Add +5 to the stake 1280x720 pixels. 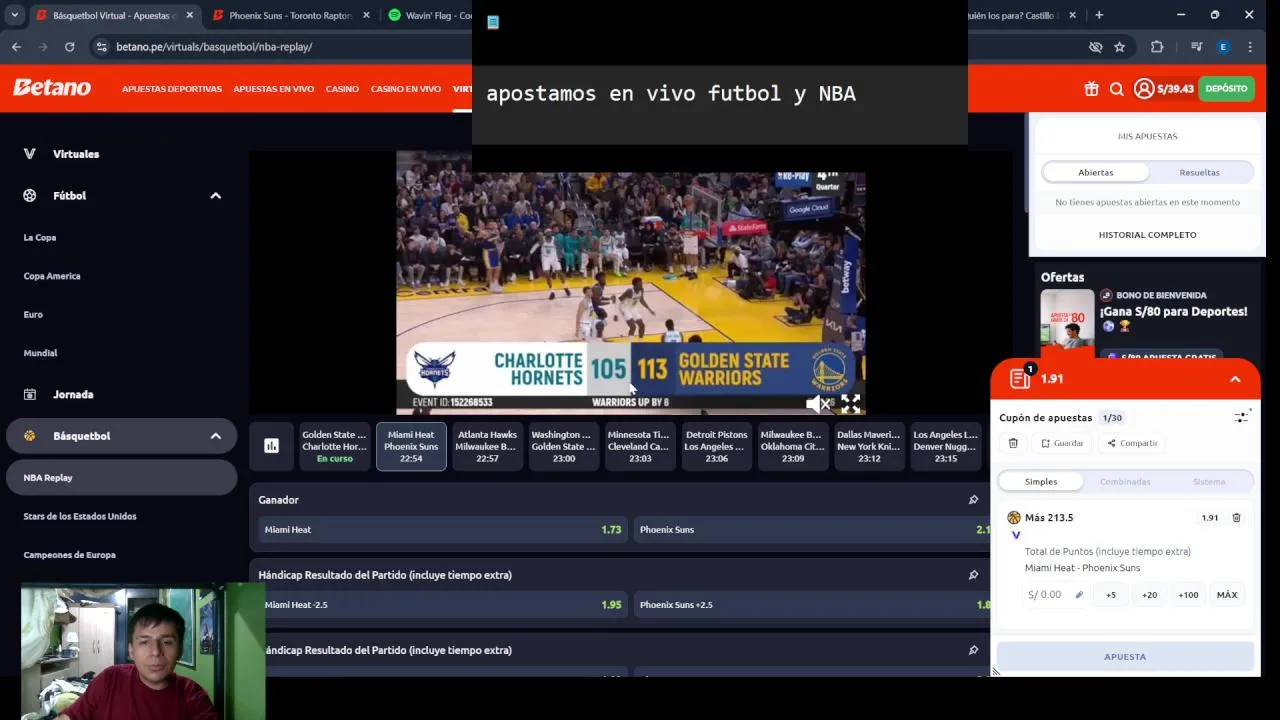[x=1111, y=595]
